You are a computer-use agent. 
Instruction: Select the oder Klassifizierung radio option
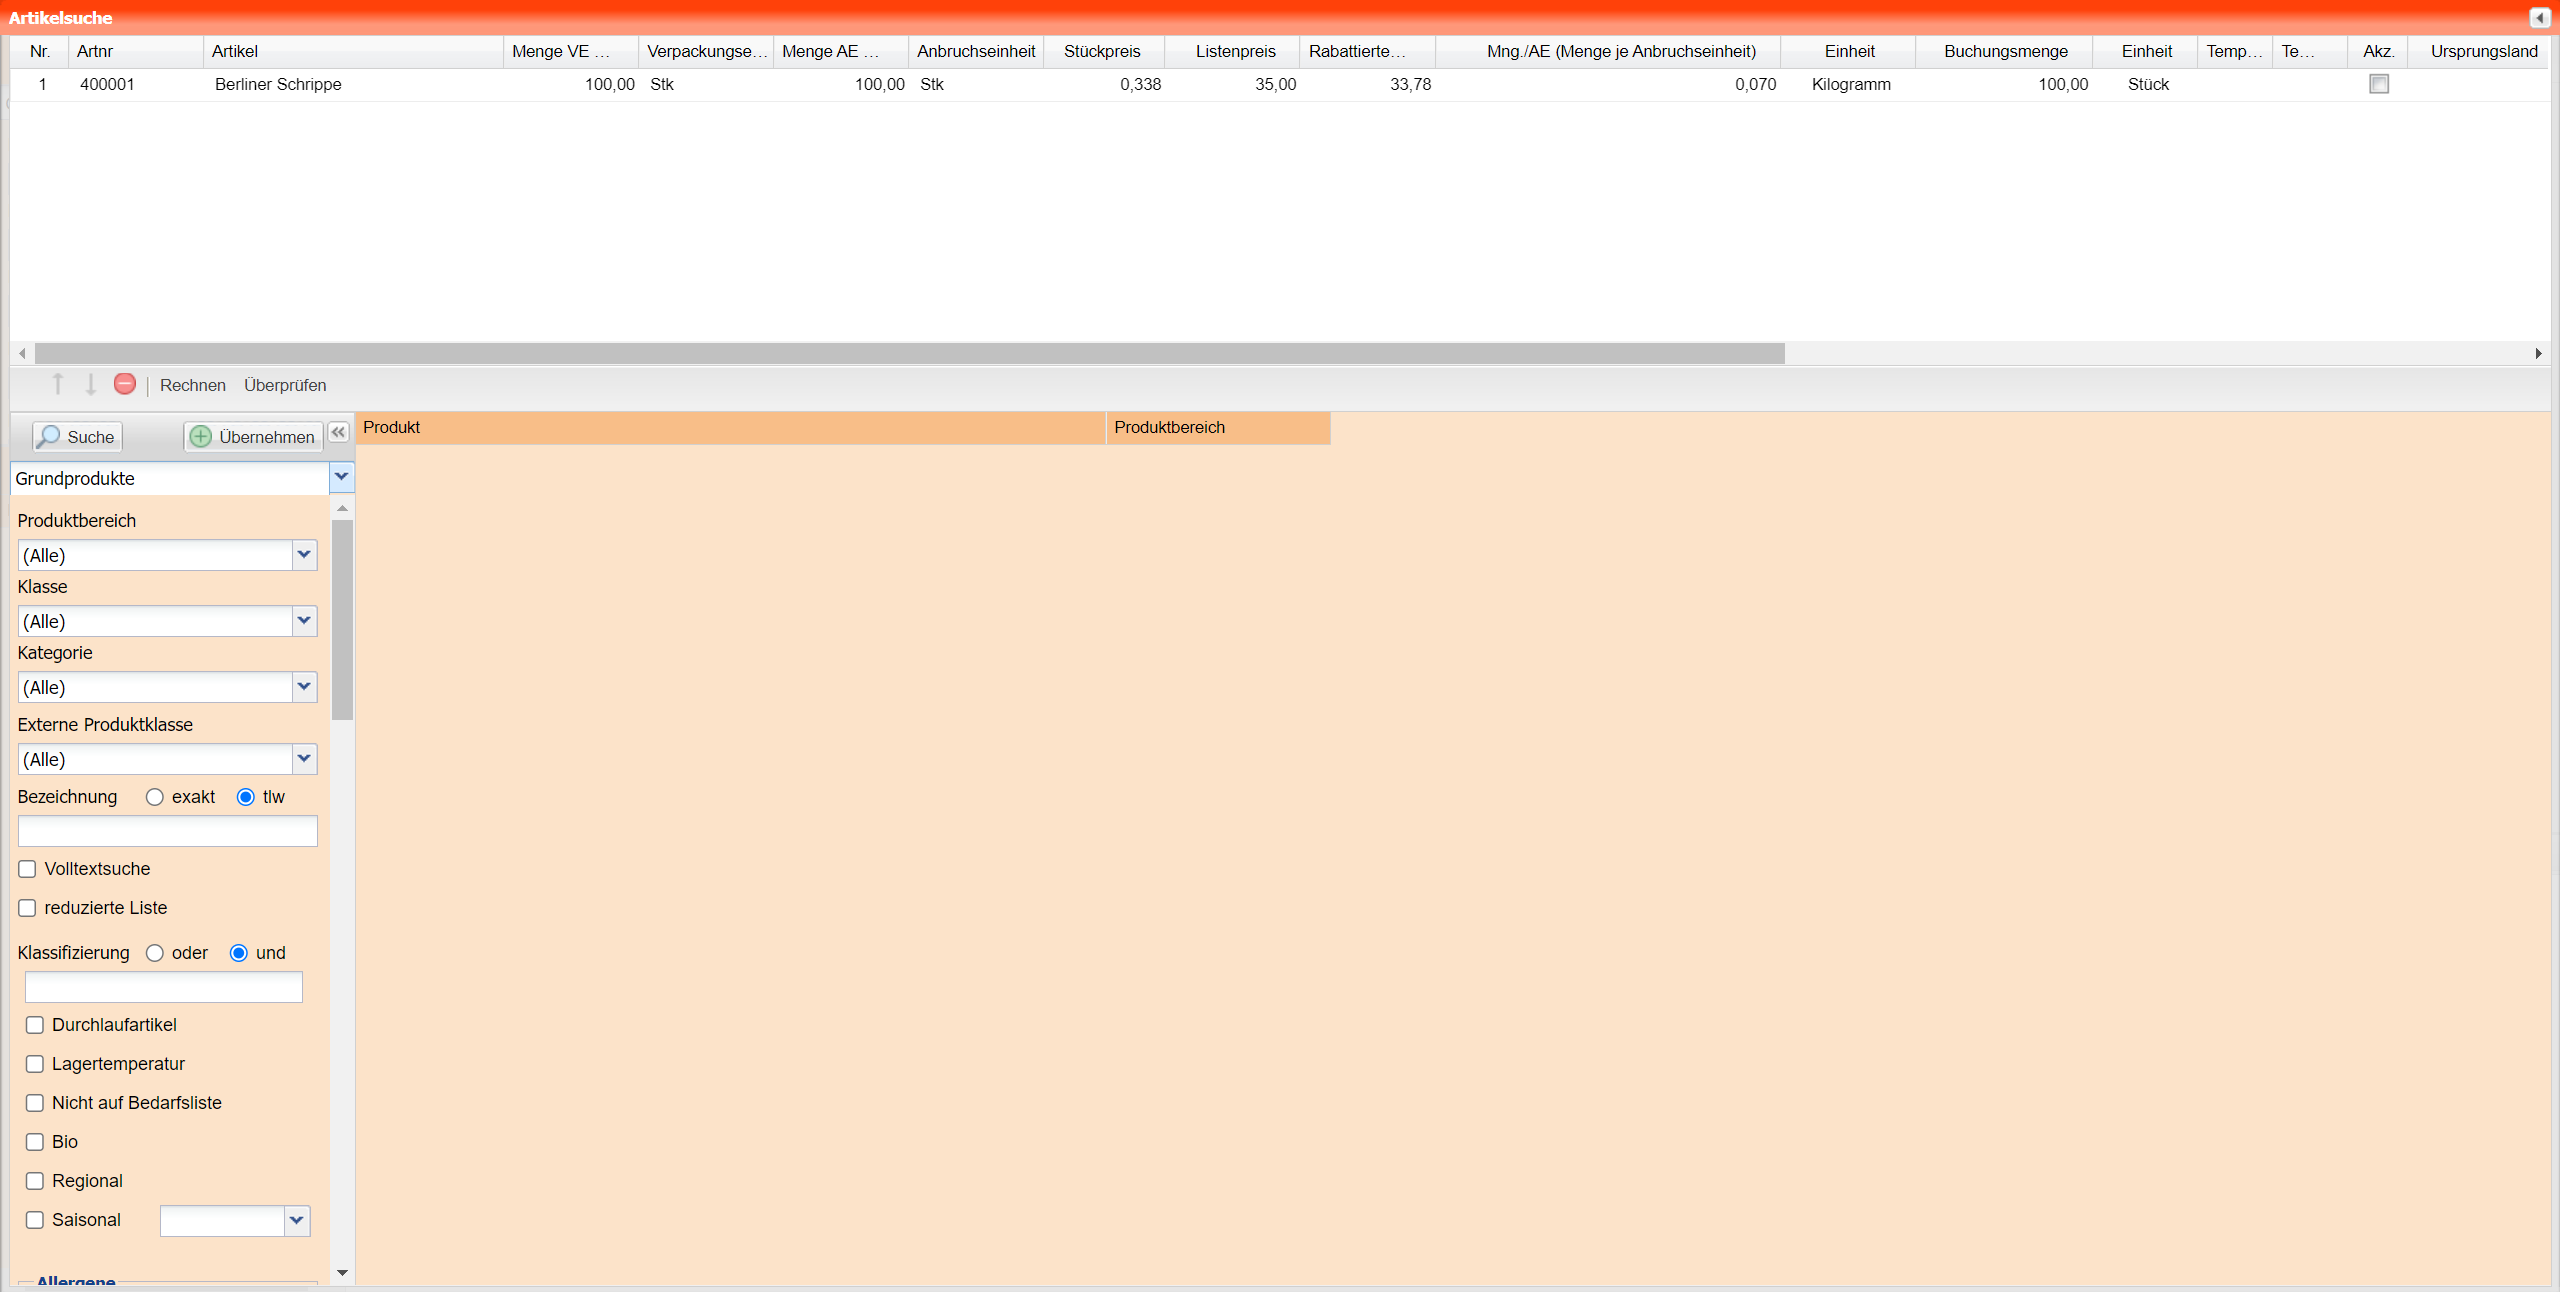click(155, 953)
